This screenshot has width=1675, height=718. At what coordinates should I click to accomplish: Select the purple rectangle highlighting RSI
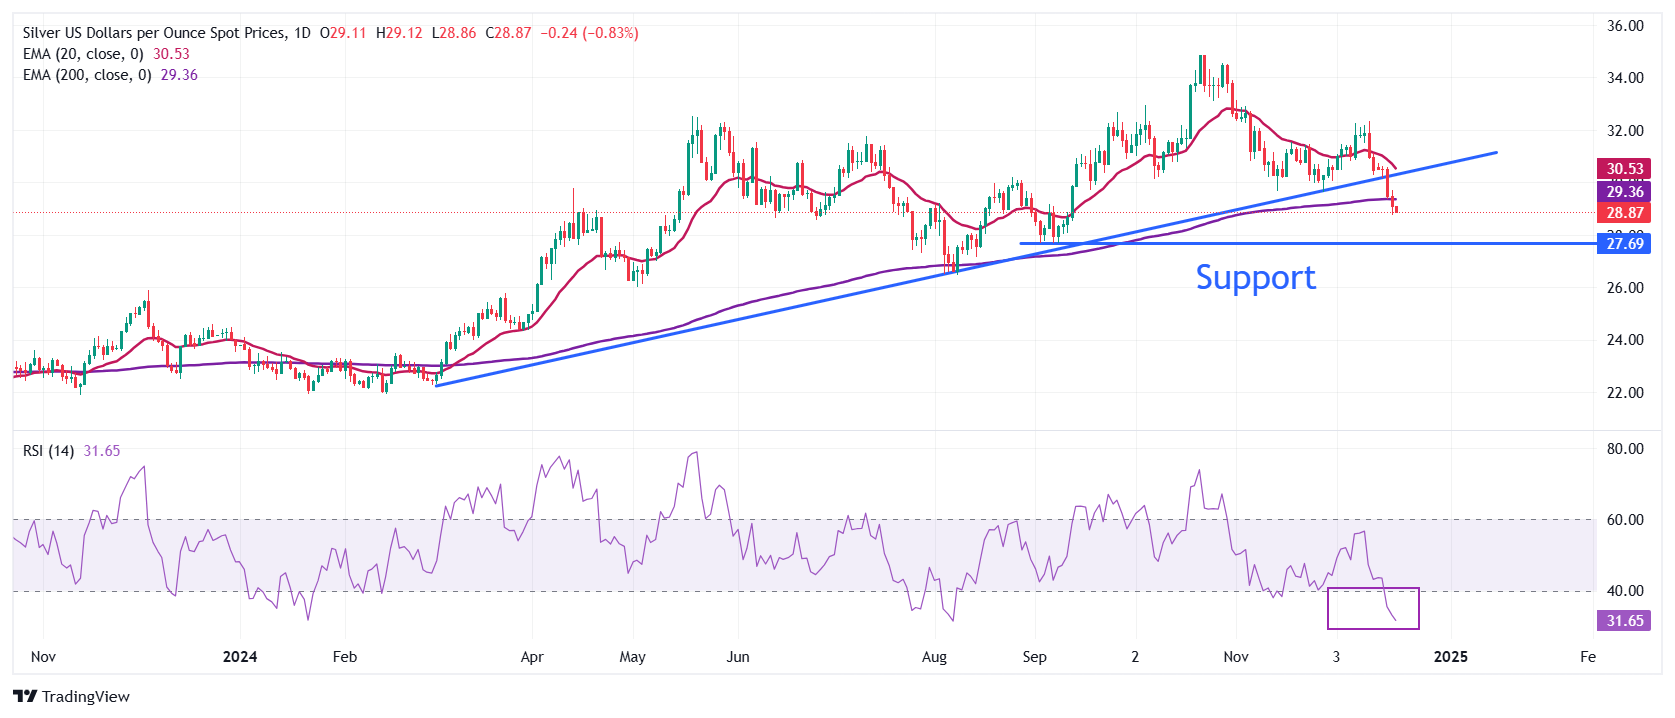click(x=1372, y=608)
